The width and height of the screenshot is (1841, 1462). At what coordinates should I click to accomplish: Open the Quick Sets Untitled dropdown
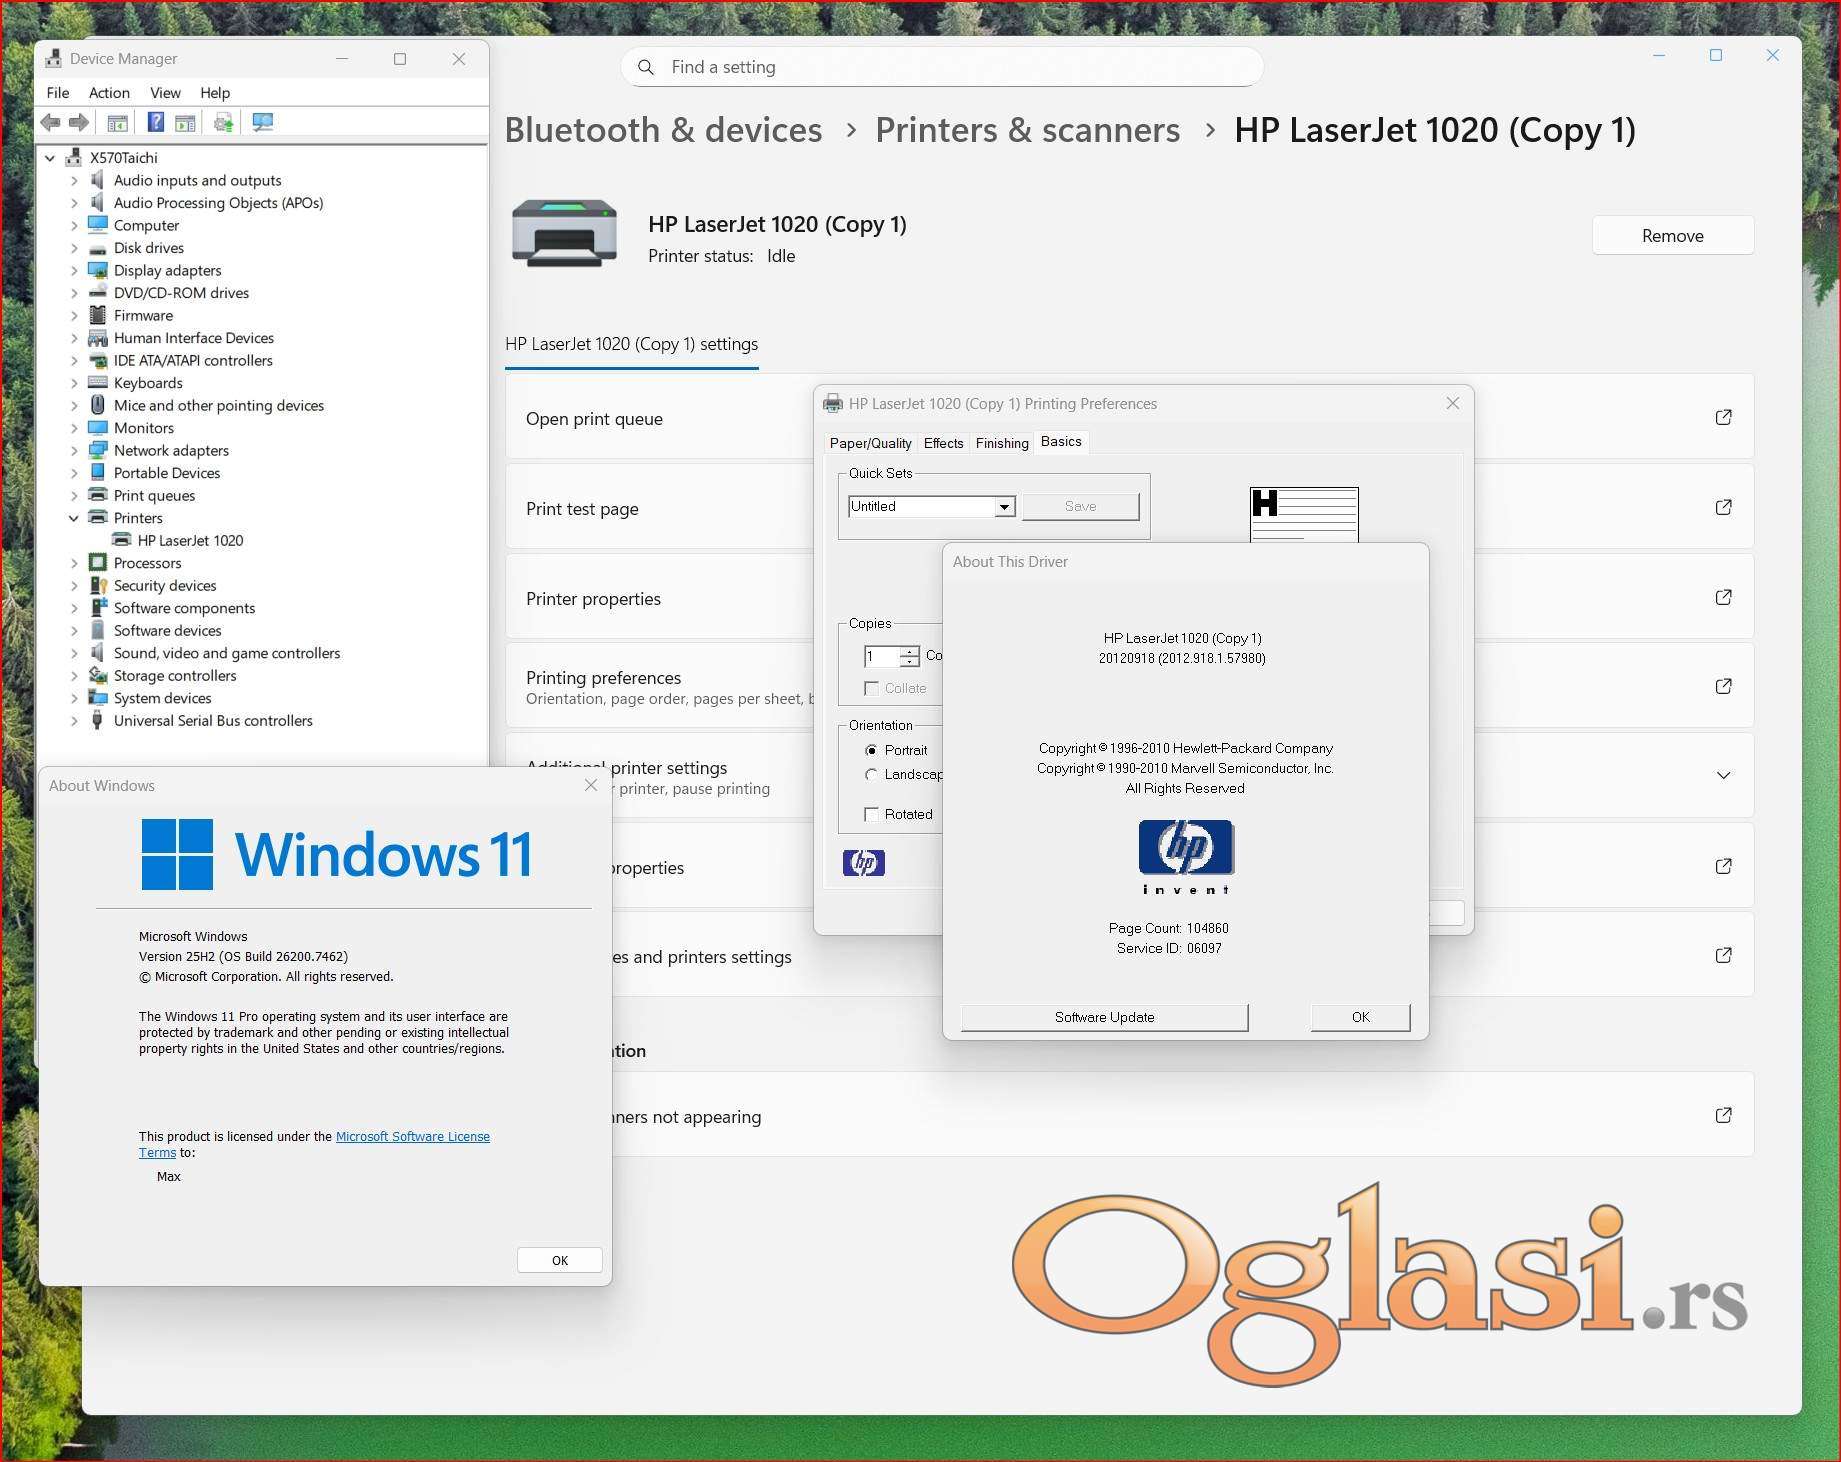(1003, 507)
